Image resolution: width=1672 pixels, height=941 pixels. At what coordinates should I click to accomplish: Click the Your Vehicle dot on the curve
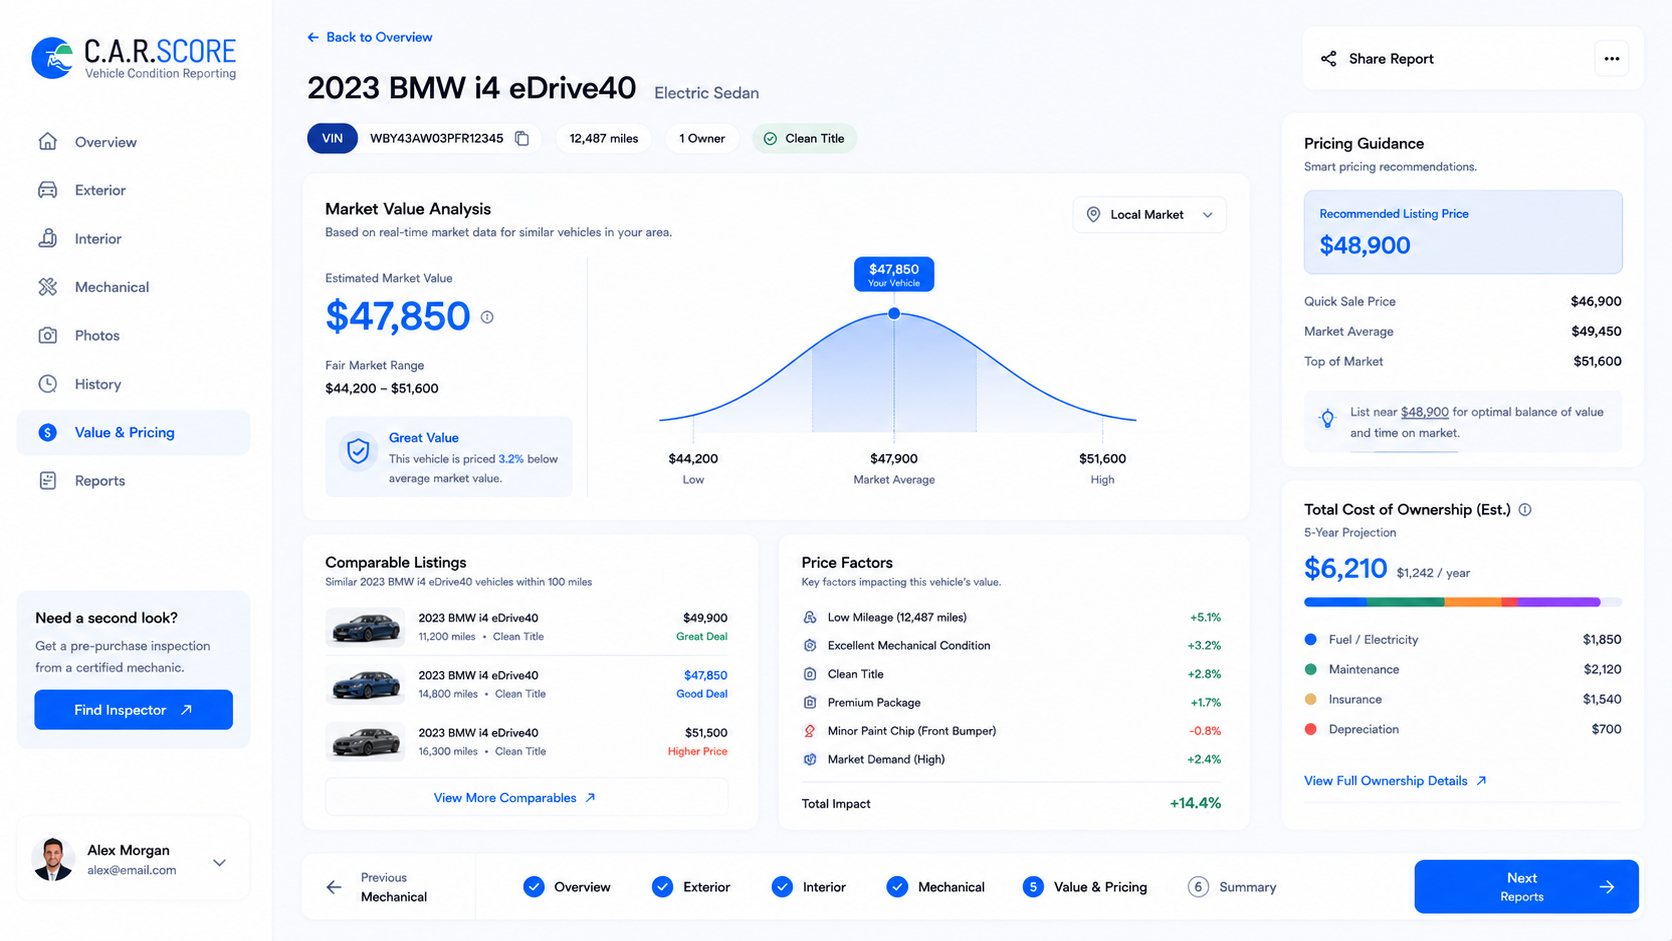[894, 314]
